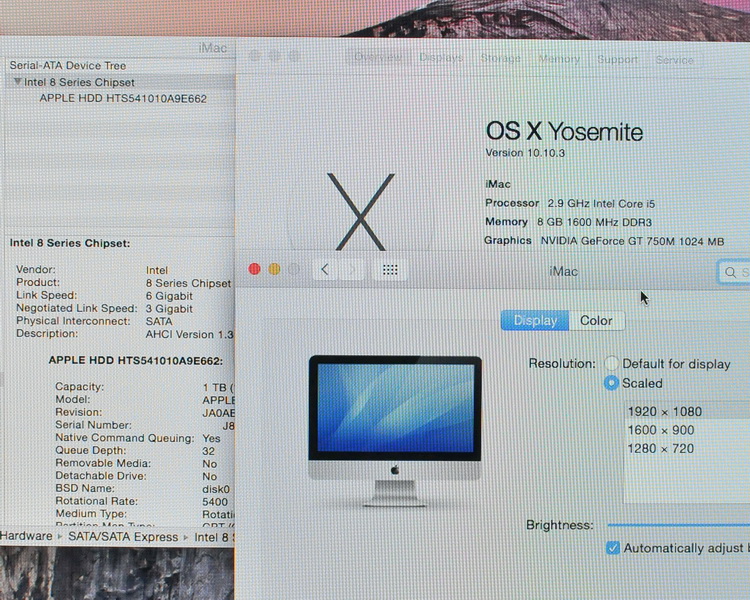Collapse the Intel 8 Series Chipset tree

tap(17, 82)
